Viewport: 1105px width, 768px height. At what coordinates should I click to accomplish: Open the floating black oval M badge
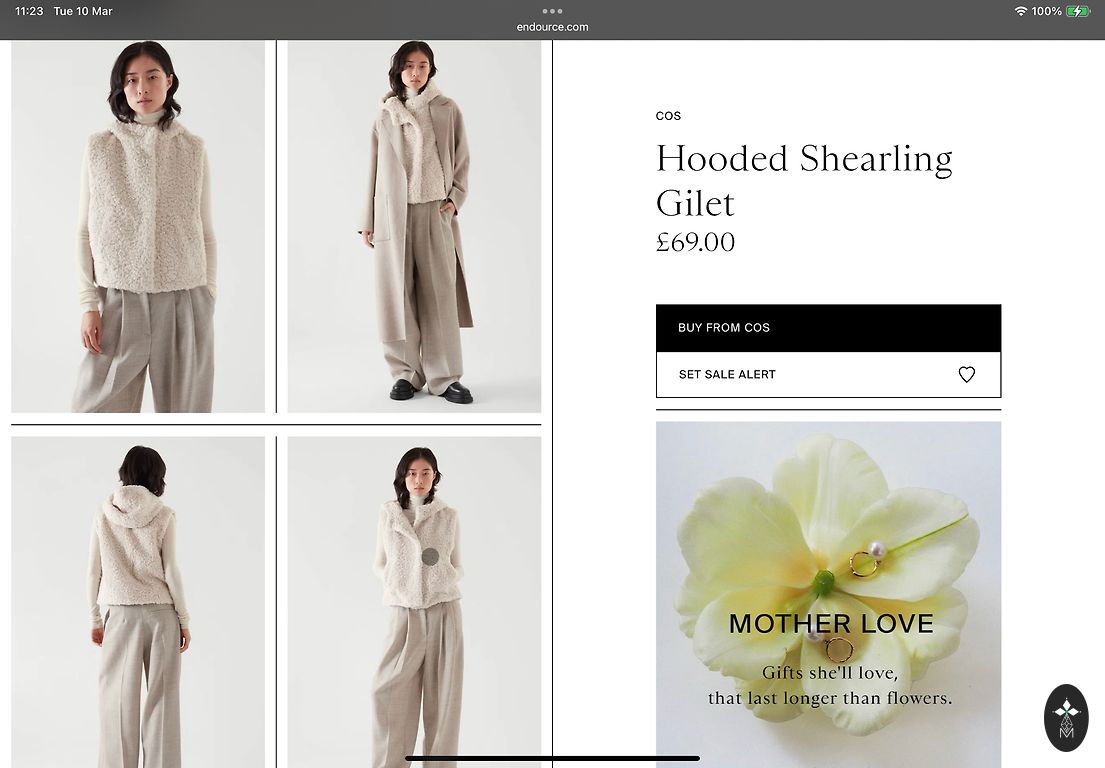(1066, 717)
